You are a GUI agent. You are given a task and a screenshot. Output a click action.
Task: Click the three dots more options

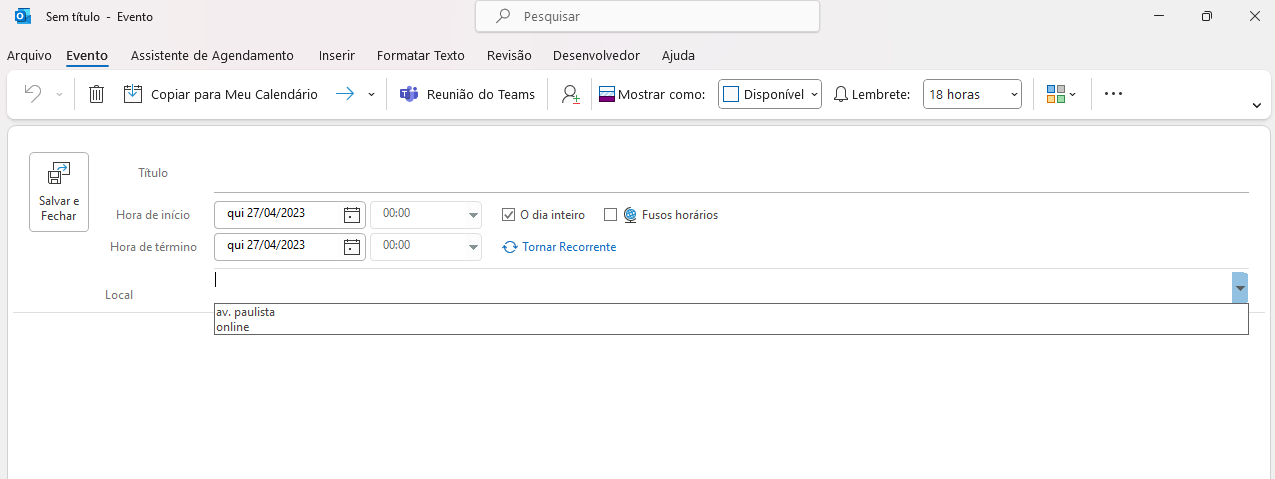(1113, 94)
